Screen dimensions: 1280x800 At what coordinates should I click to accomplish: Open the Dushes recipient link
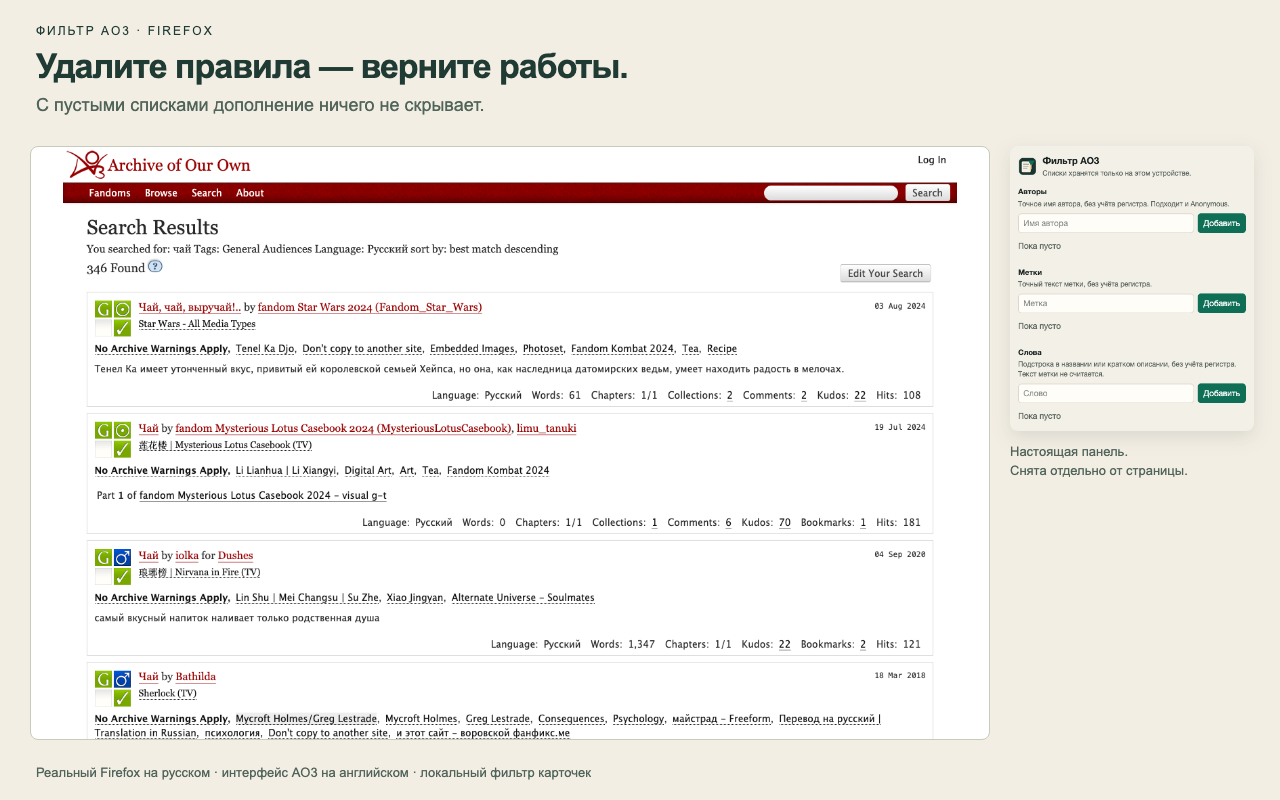click(x=235, y=555)
